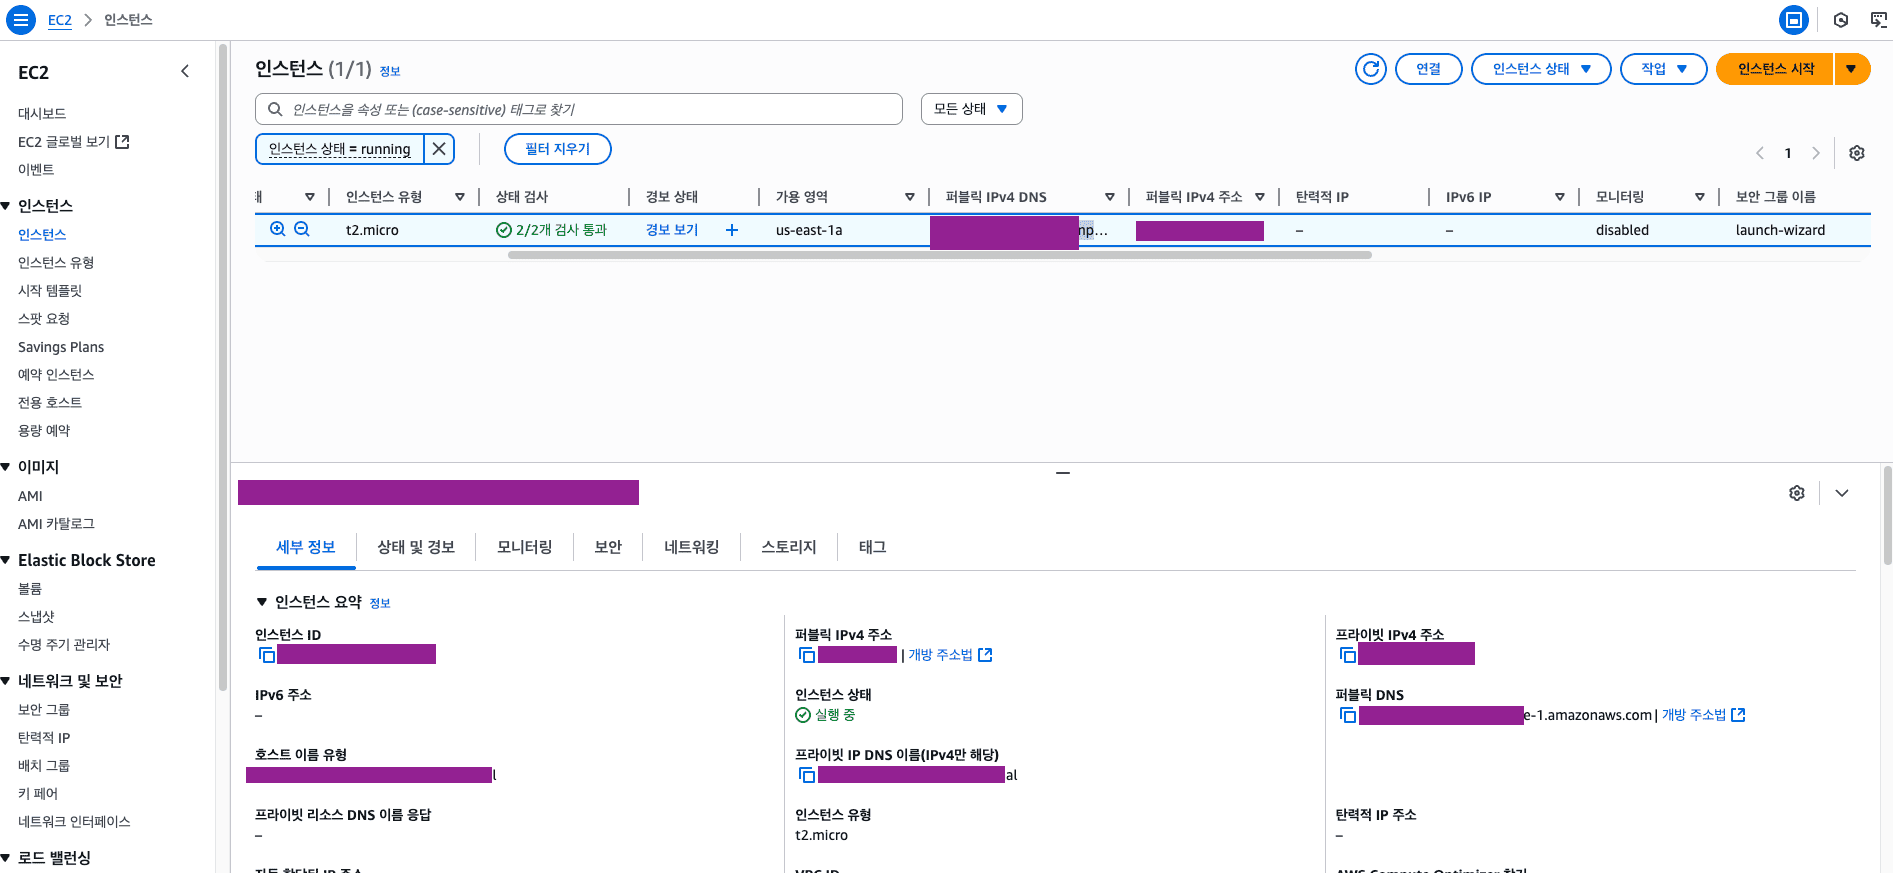Open the hamburger navigation menu
This screenshot has height=873, width=1893.
(x=20, y=20)
